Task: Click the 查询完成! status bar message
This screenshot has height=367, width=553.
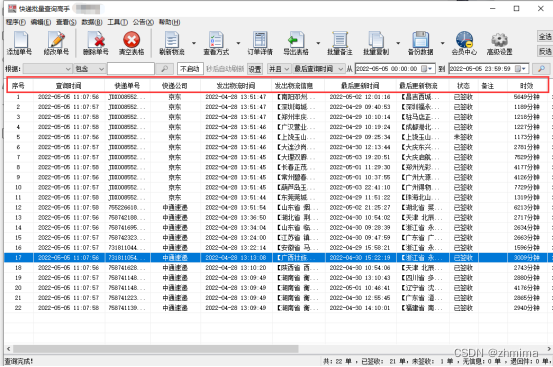Action: coord(19,361)
